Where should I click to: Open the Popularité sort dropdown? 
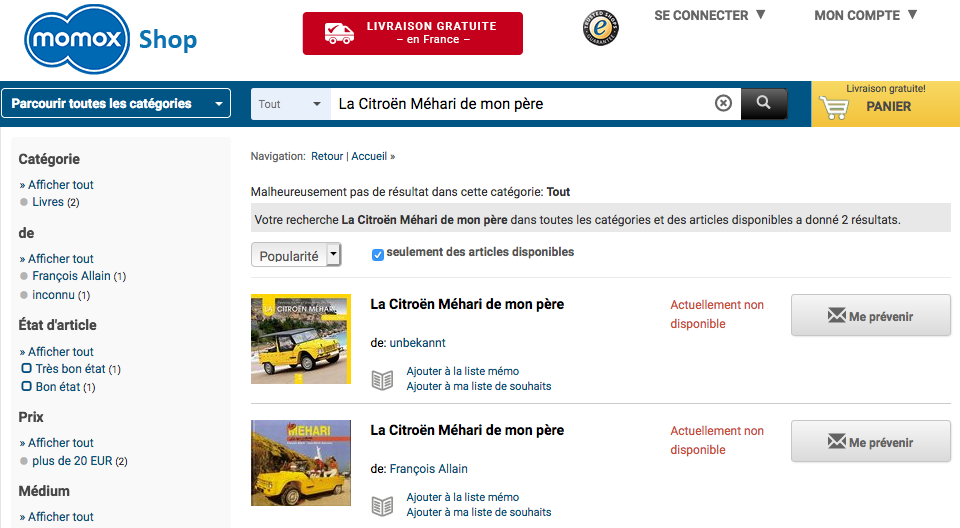pos(296,255)
